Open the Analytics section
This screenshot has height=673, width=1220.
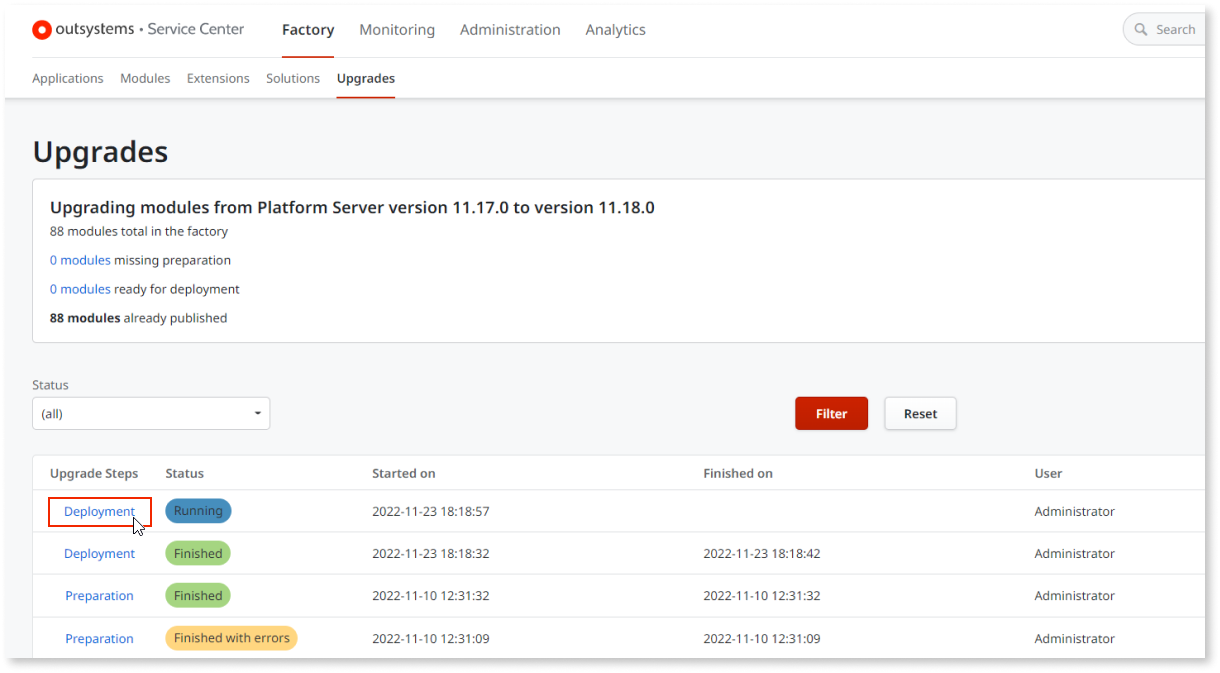(615, 29)
